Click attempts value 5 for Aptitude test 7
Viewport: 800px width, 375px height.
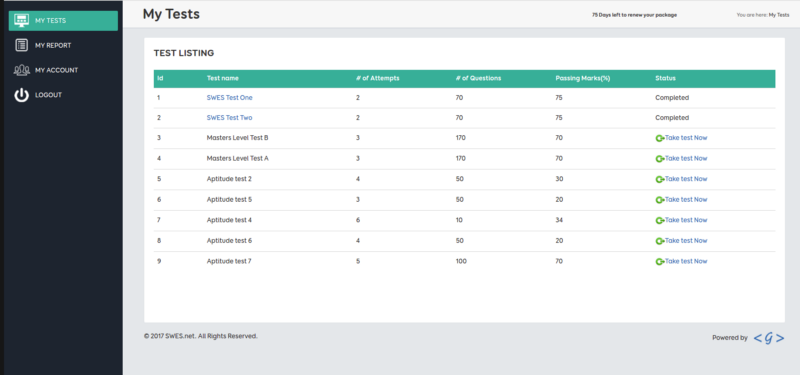358,261
